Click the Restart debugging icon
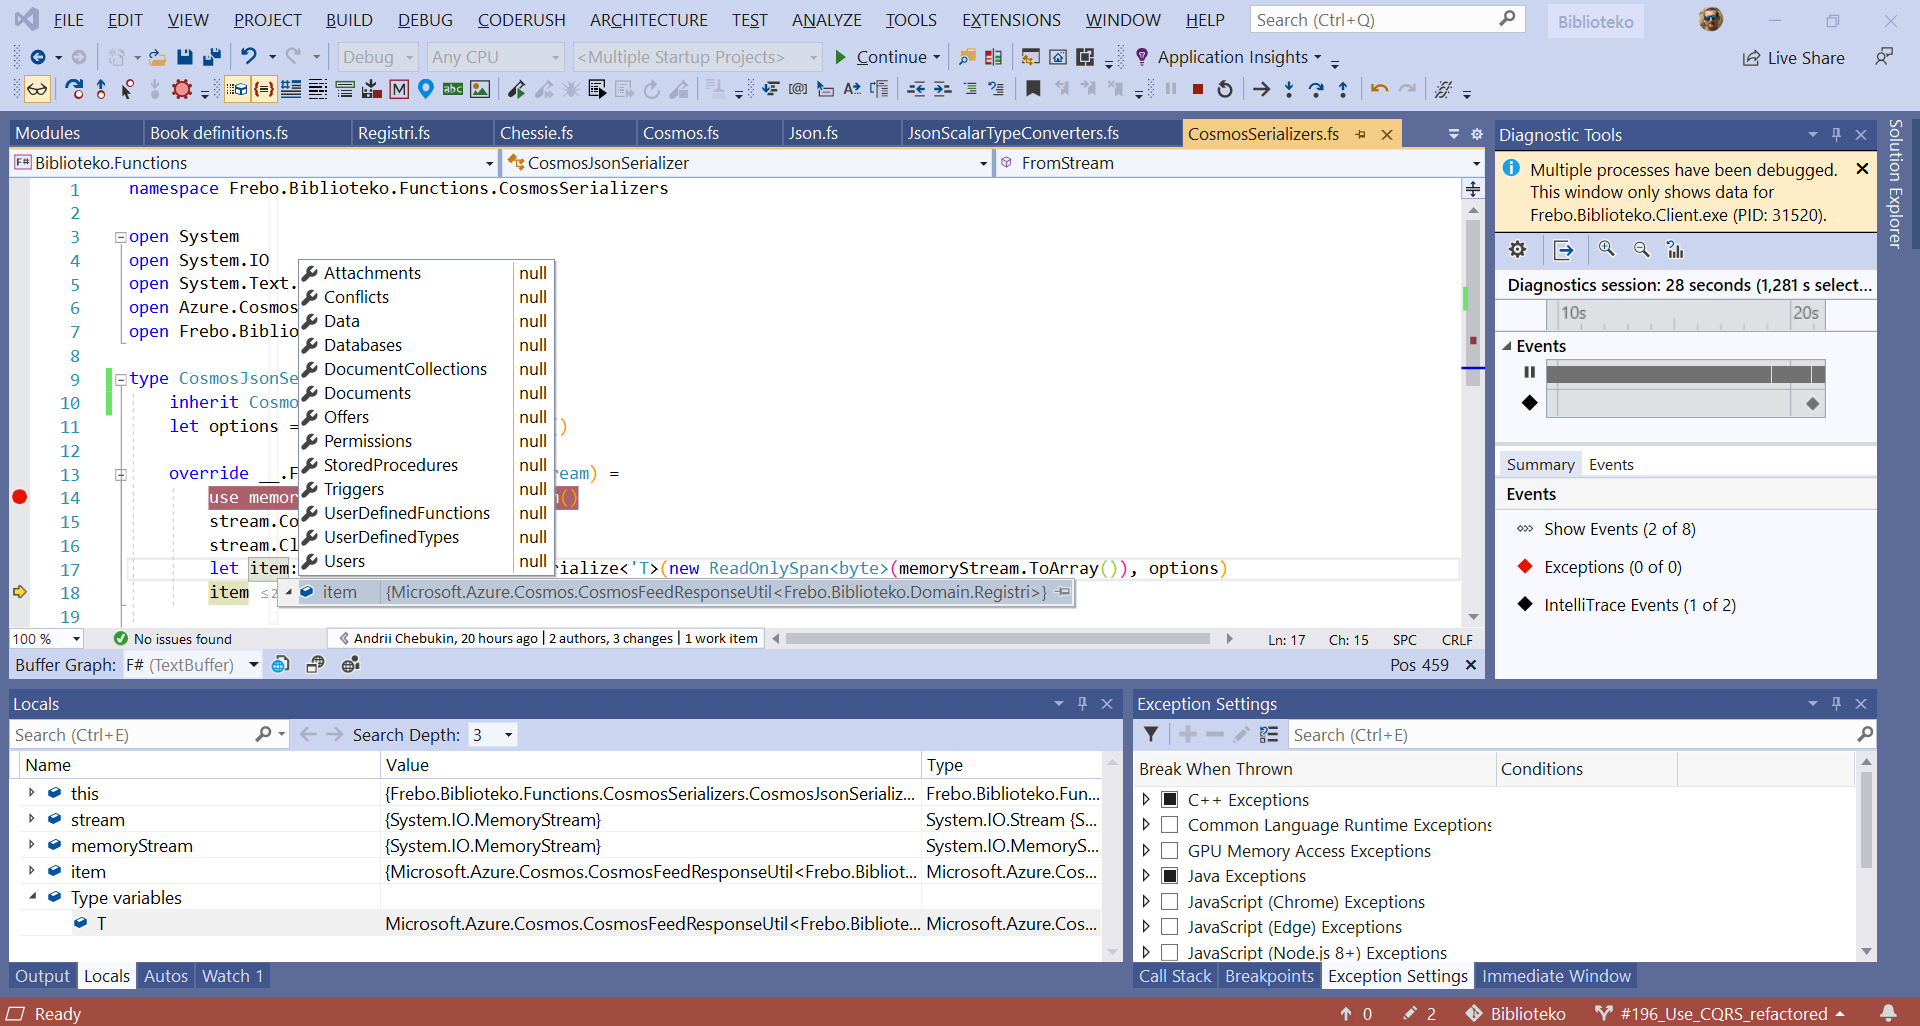Screen dimensions: 1920x1026 tap(1224, 89)
